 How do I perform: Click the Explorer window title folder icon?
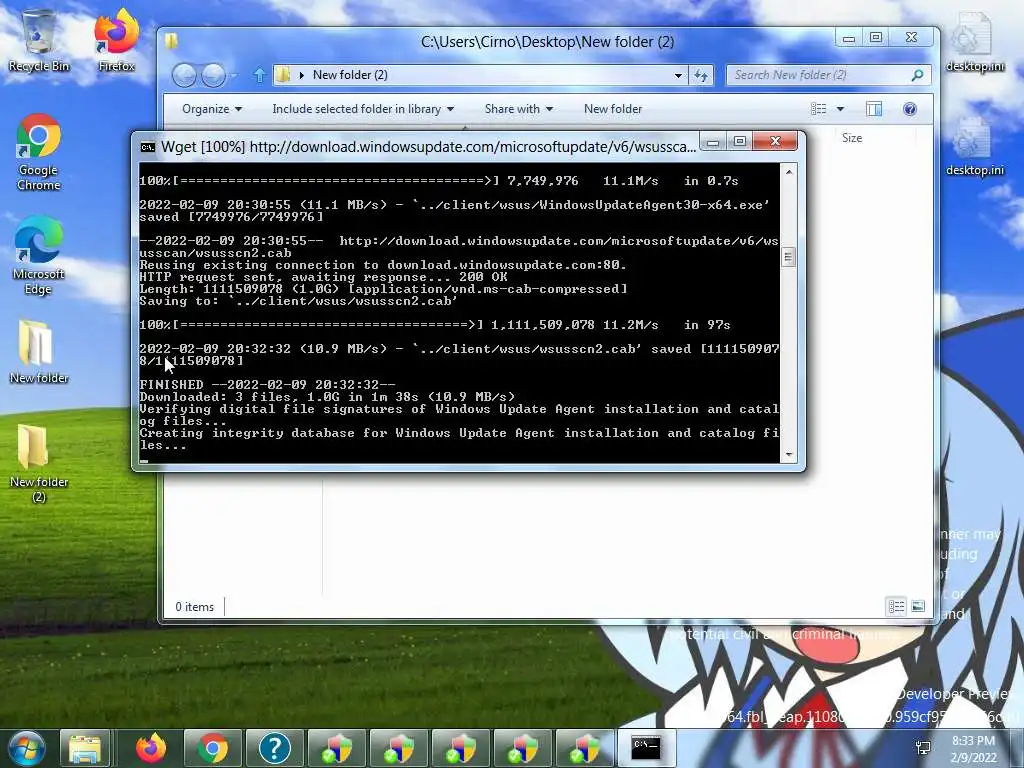click(171, 42)
